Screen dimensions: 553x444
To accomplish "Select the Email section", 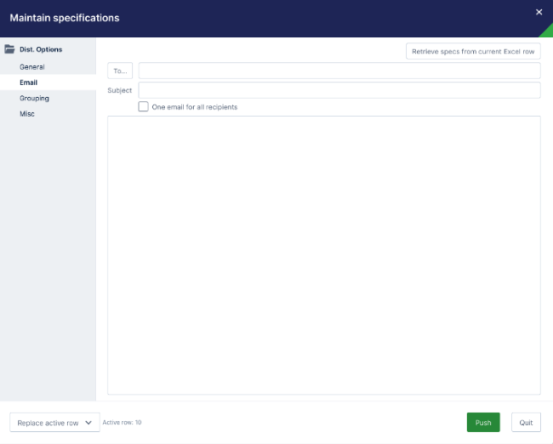I will click(29, 83).
